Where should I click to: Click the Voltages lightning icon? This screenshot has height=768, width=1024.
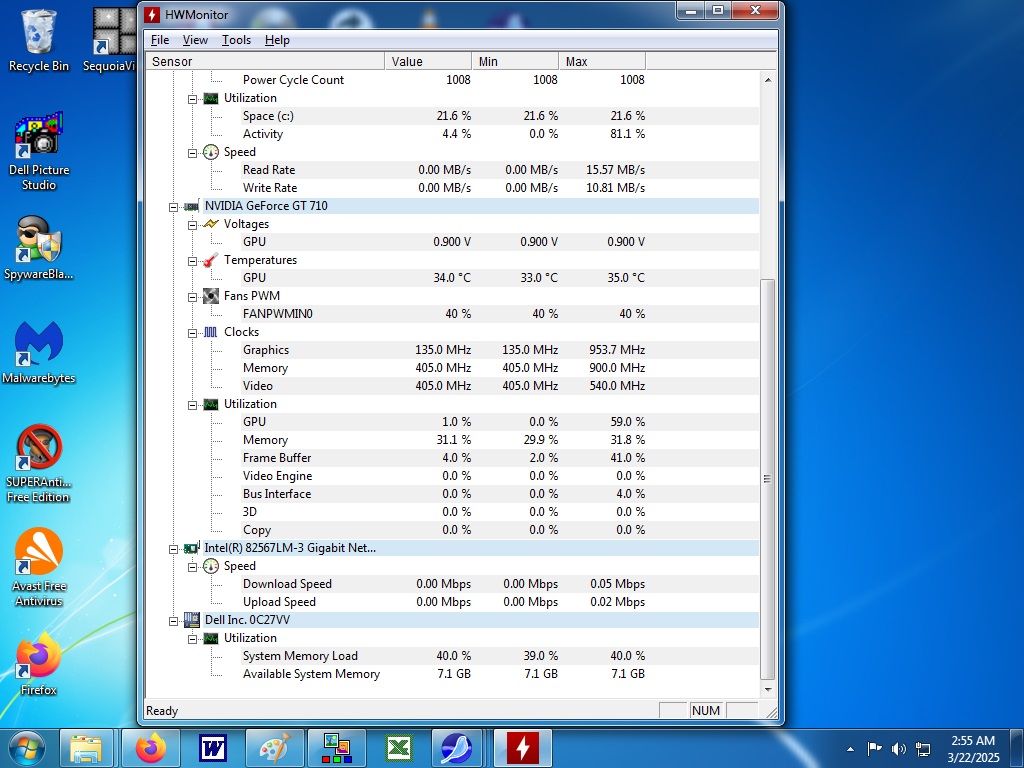pos(210,224)
